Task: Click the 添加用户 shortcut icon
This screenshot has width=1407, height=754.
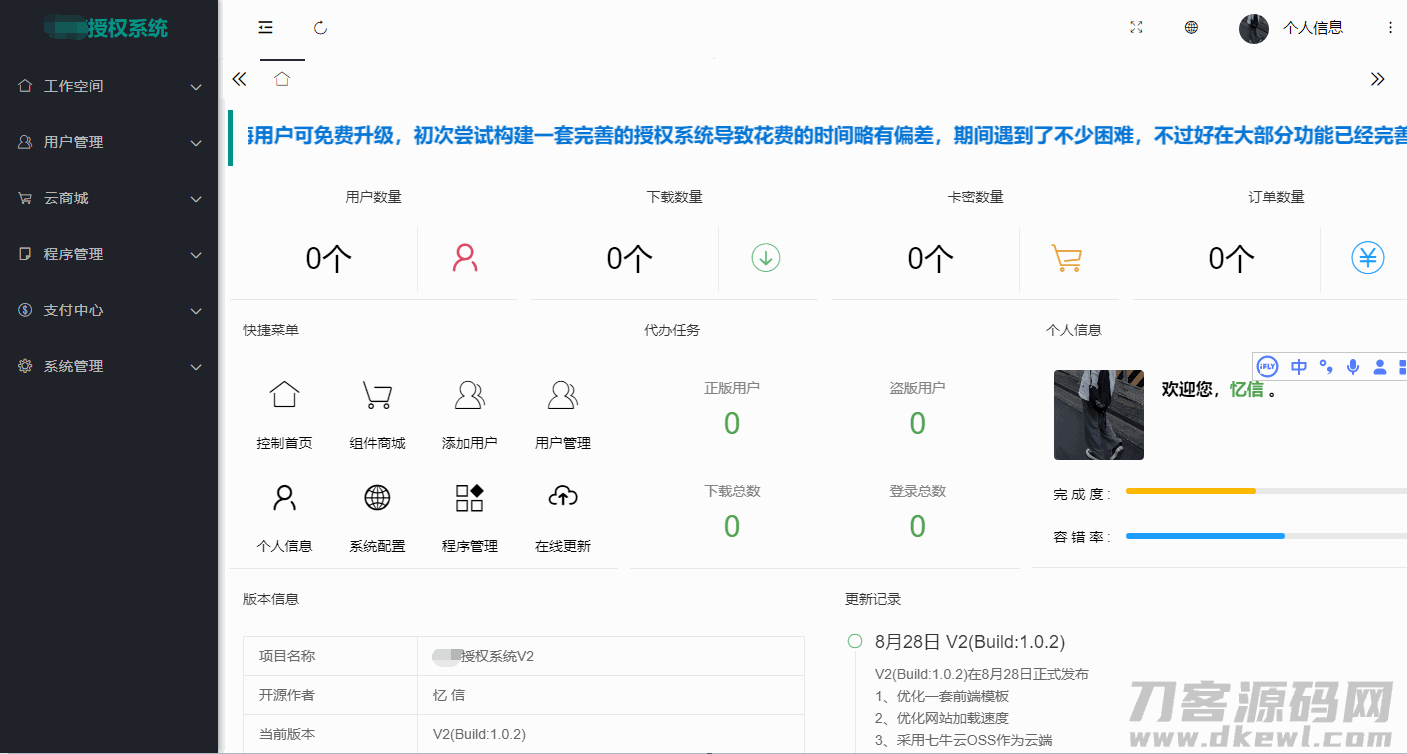Action: [x=469, y=396]
